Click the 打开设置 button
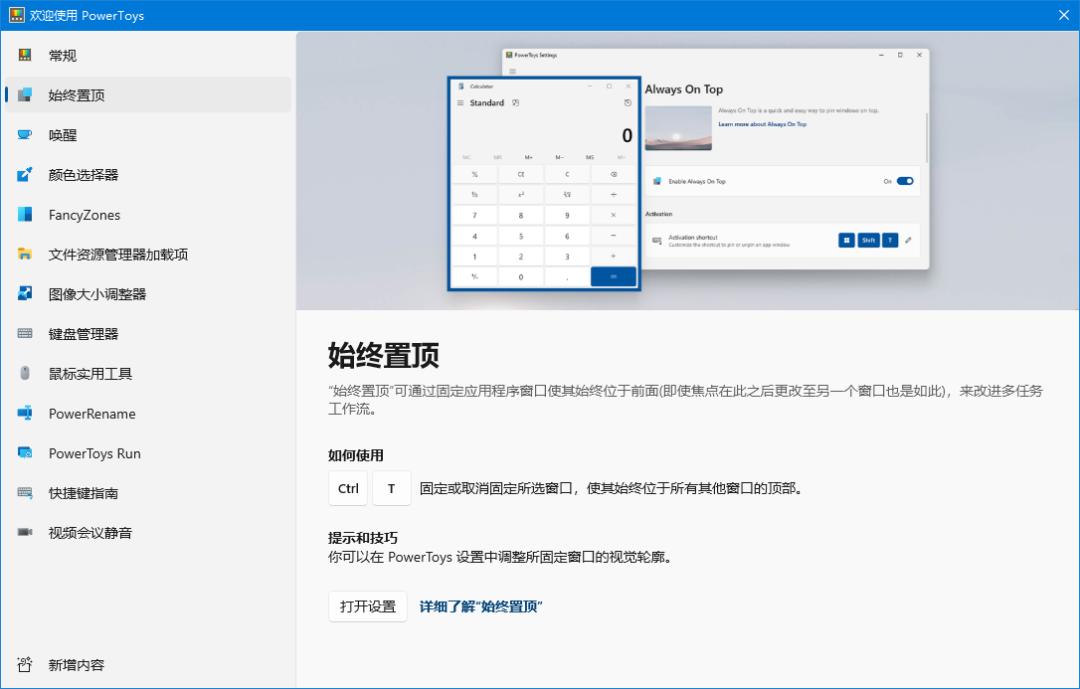Viewport: 1080px width, 689px height. (x=367, y=606)
